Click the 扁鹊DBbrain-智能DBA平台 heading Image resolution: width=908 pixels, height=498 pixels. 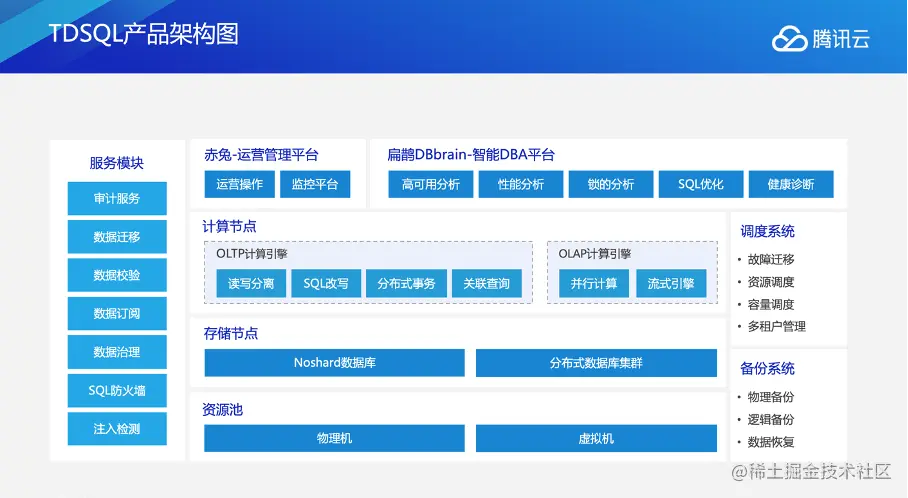pyautogui.click(x=471, y=155)
